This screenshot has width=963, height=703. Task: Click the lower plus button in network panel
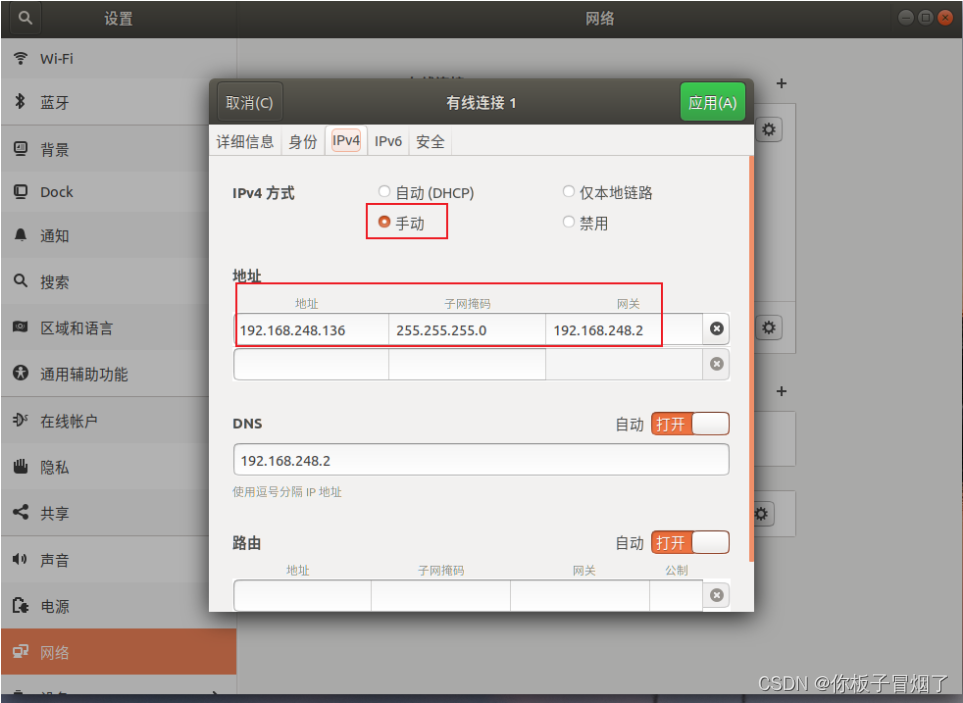[781, 391]
